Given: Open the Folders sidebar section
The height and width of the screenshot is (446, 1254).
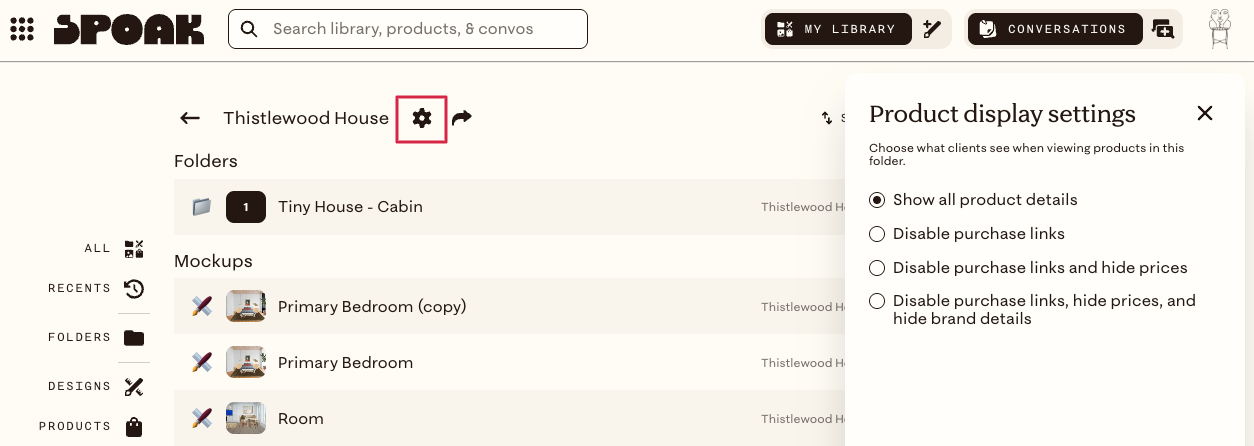Looking at the screenshot, I should pyautogui.click(x=96, y=337).
